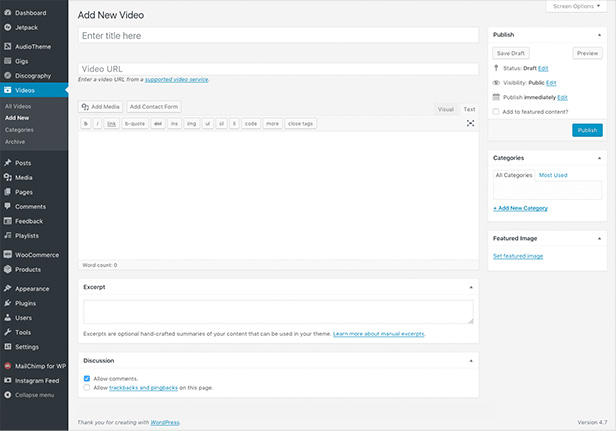Click the Set featured image link

tap(518, 256)
